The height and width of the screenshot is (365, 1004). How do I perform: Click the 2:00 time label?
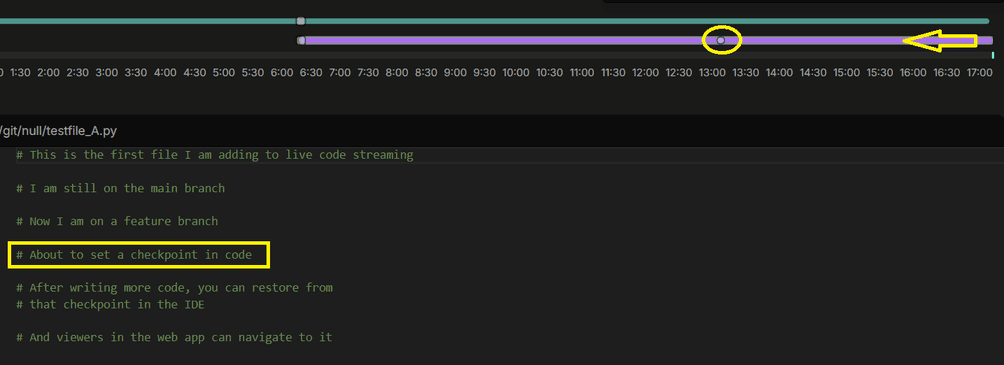tap(49, 72)
